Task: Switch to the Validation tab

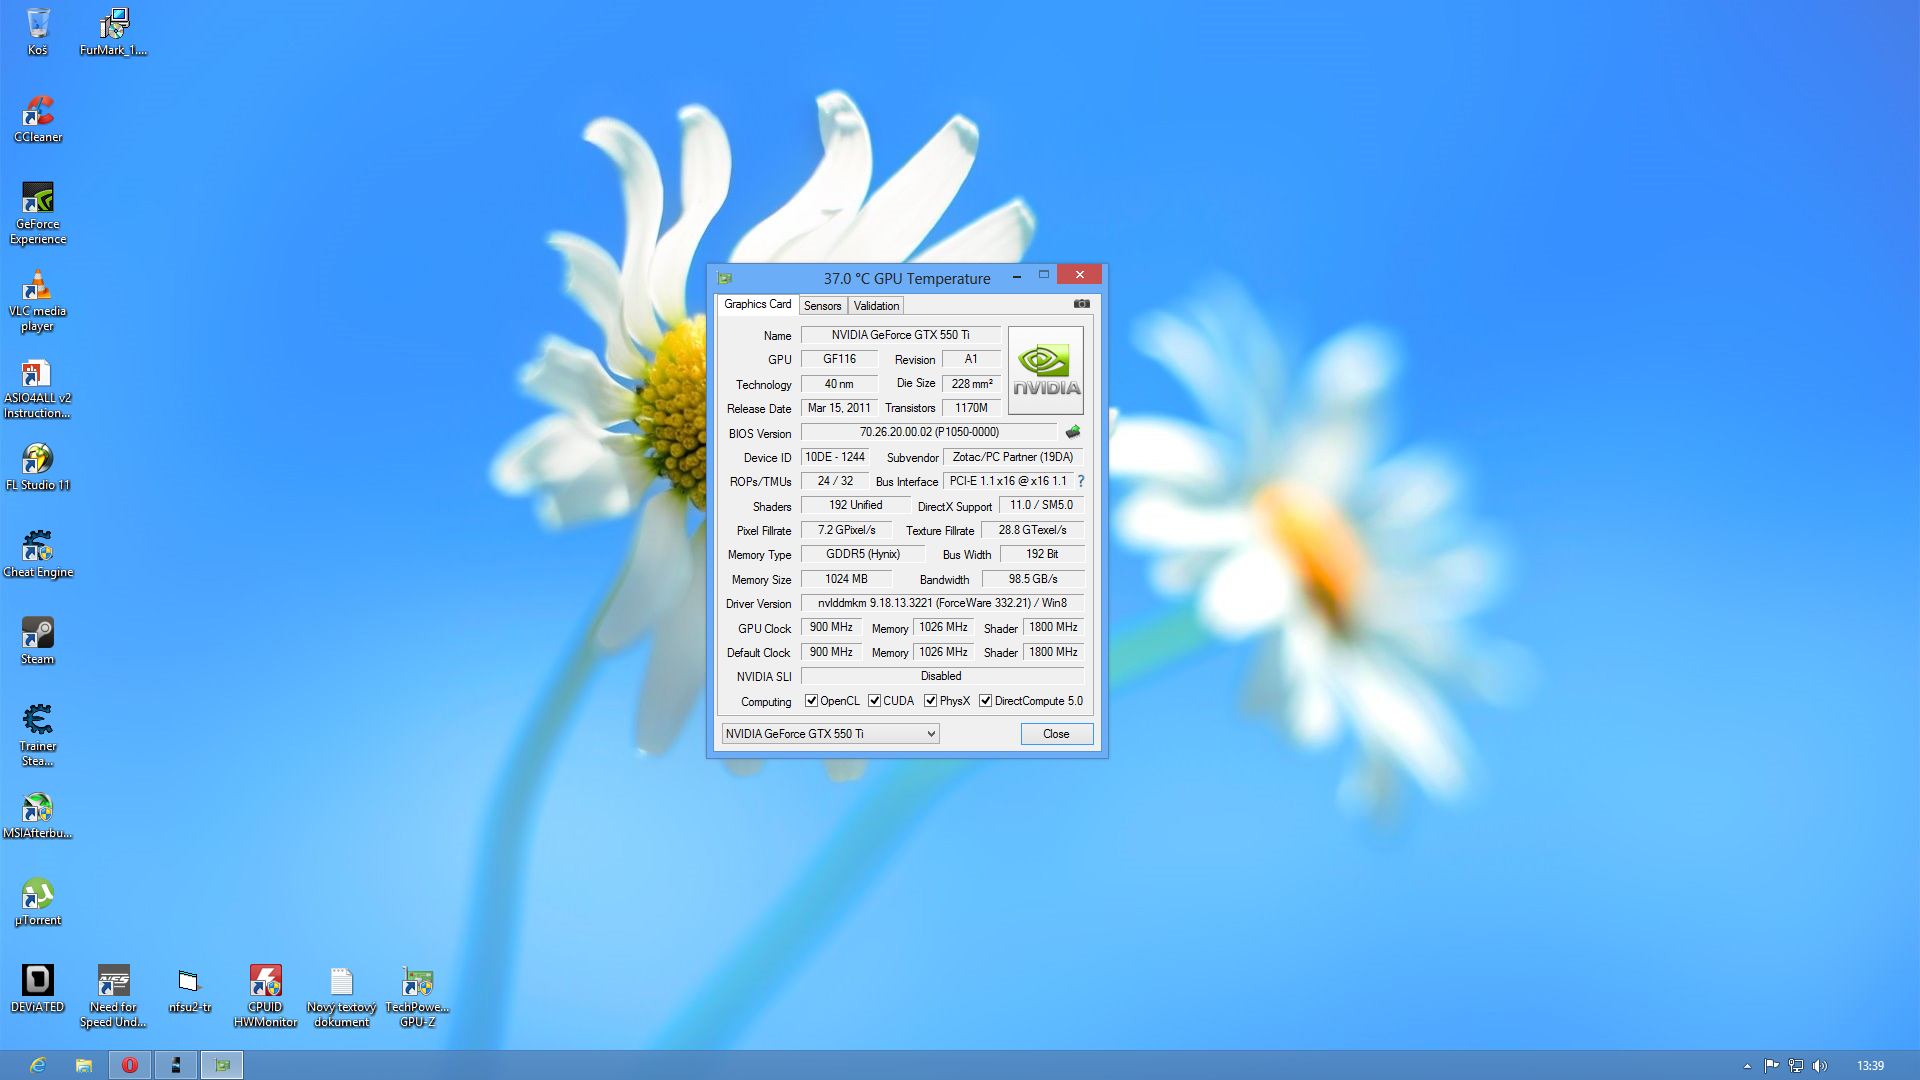Action: click(x=876, y=306)
